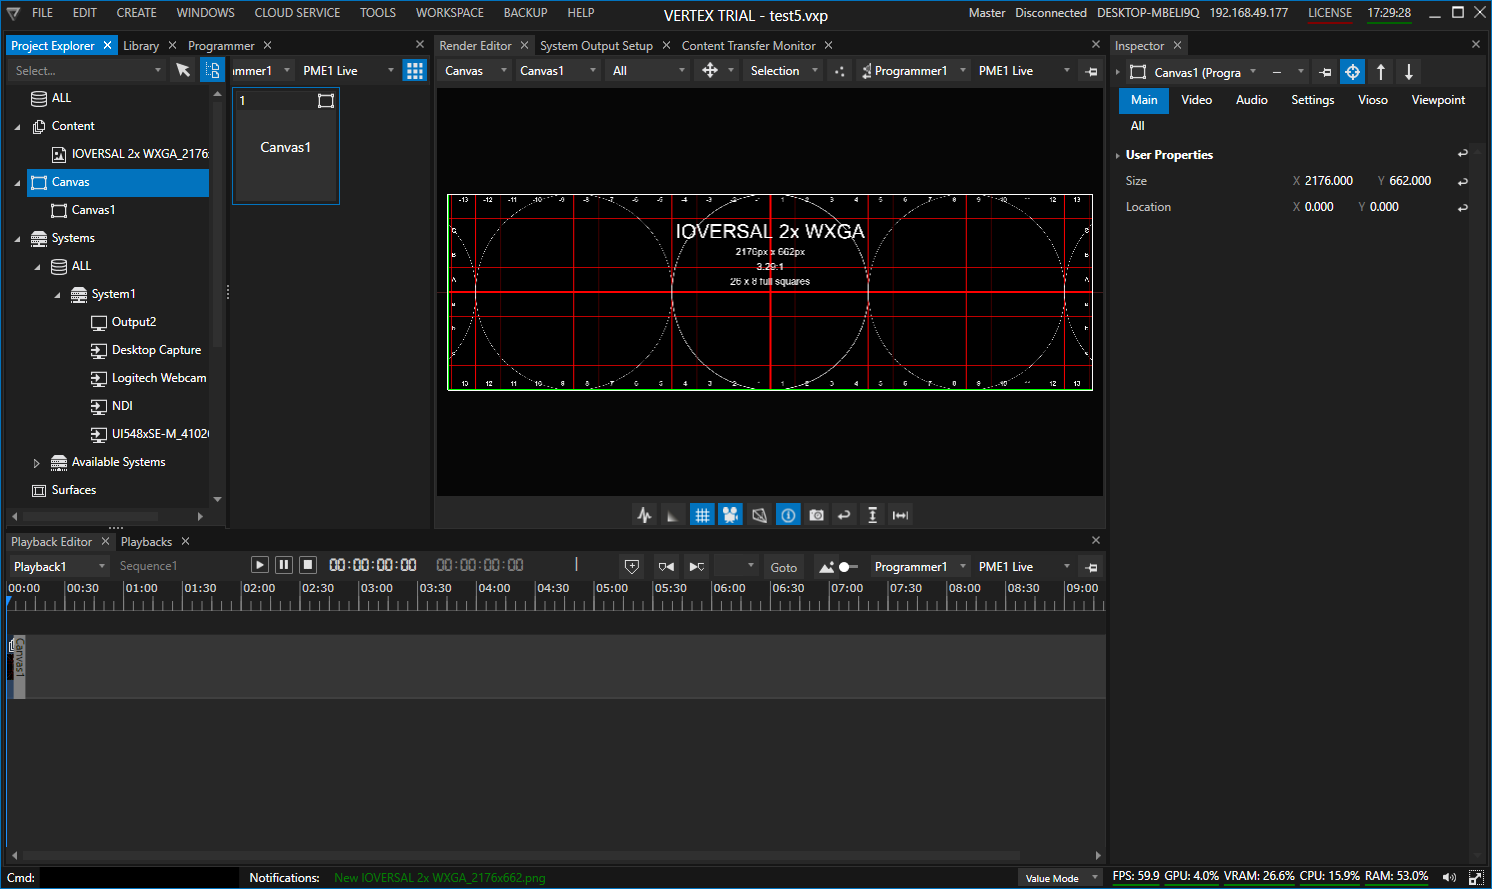The image size is (1492, 889).
Task: Click the up arrow icon in Inspector
Action: (x=1381, y=72)
